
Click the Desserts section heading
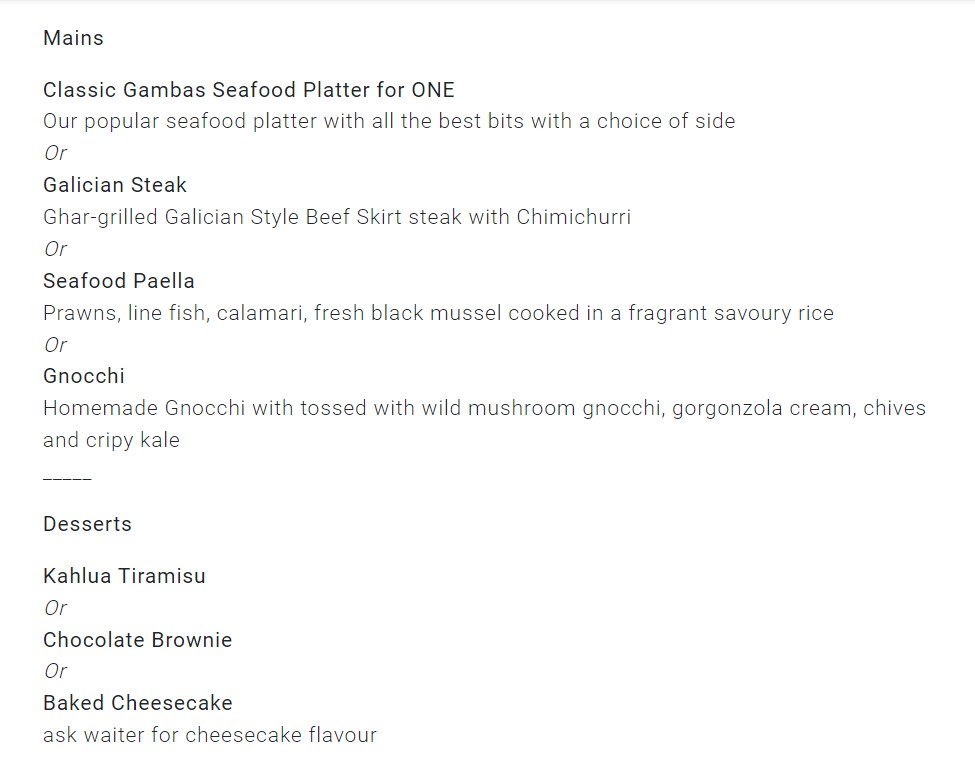point(87,524)
